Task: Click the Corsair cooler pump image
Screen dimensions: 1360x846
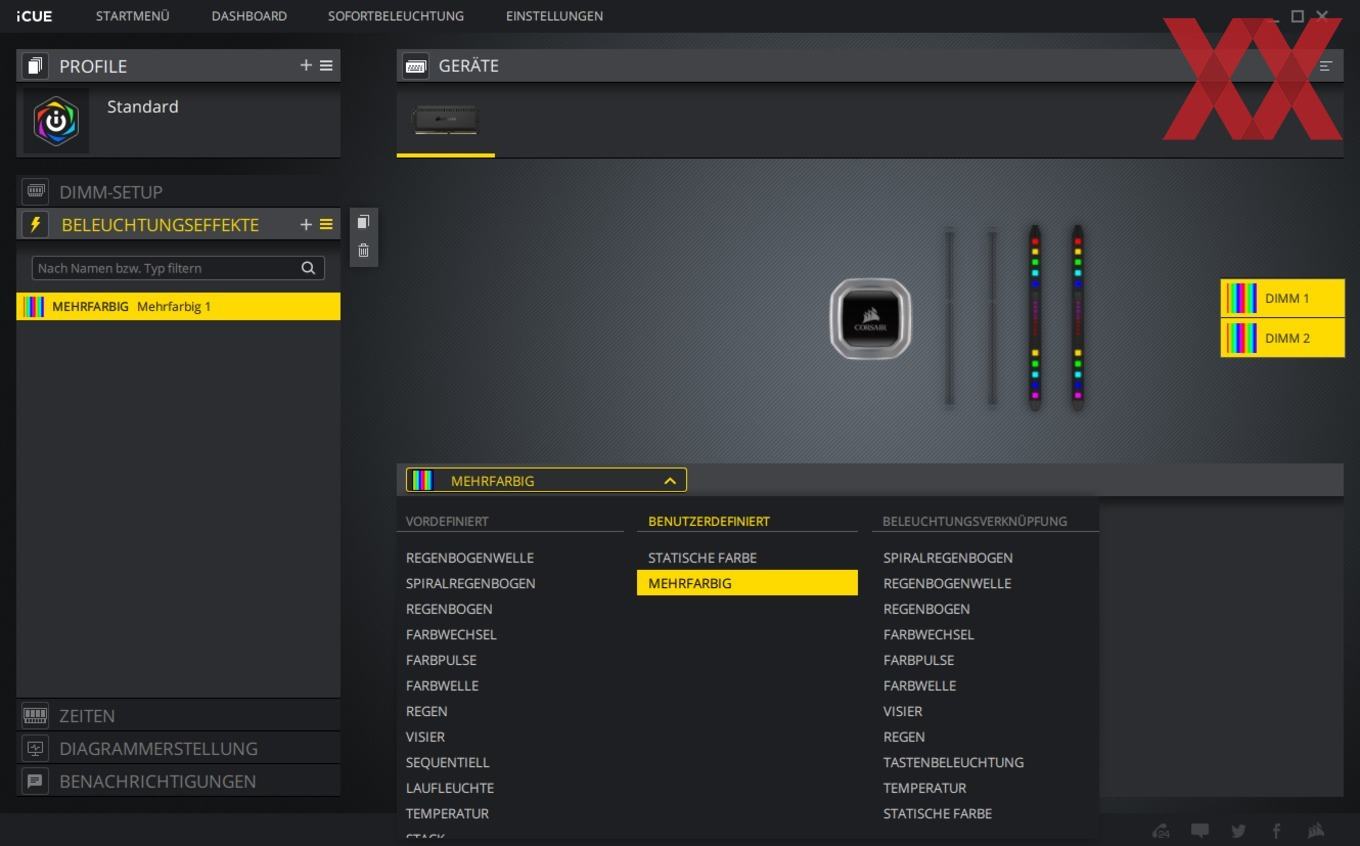Action: [870, 319]
